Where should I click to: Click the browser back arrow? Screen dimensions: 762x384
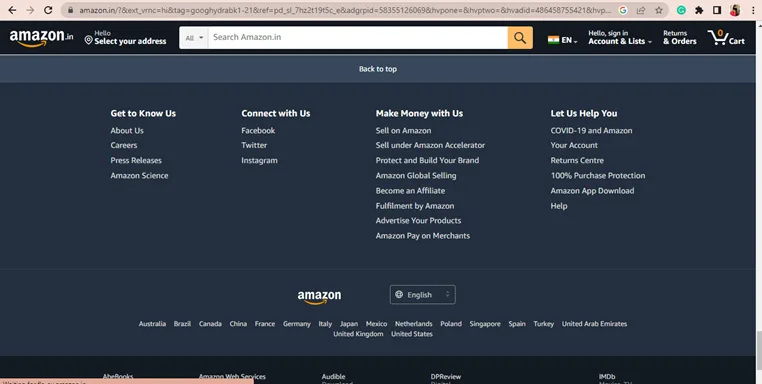[12, 10]
